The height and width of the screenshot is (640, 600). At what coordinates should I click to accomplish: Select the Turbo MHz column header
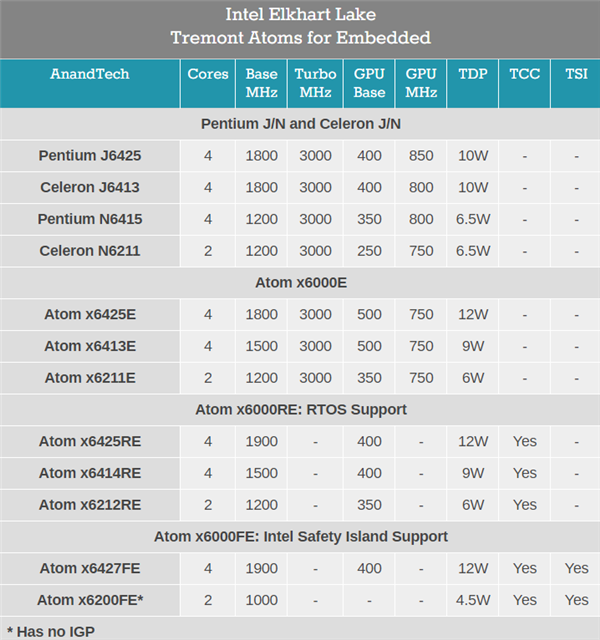coord(316,83)
